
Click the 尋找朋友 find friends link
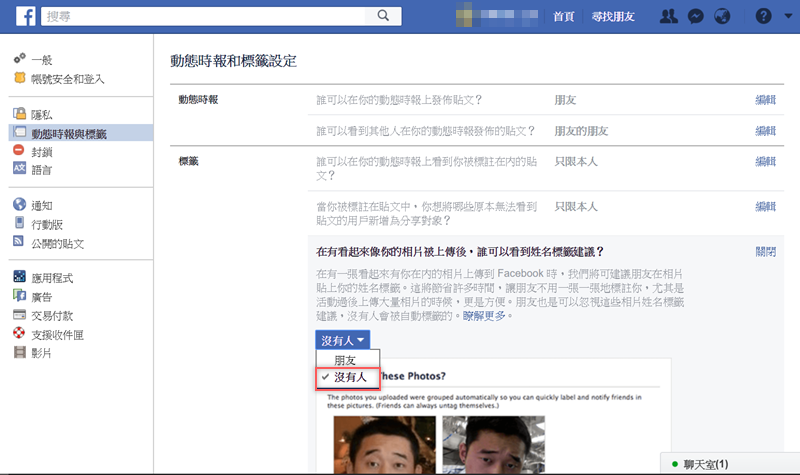(613, 16)
